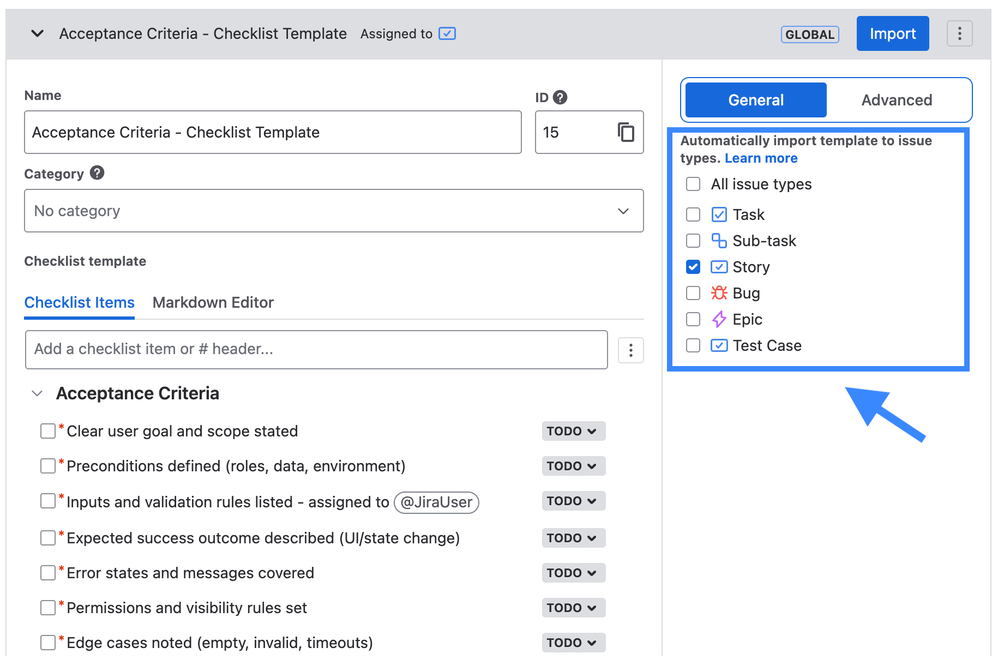This screenshot has width=998, height=670.
Task: Click the Bug issue type icon
Action: click(x=719, y=293)
